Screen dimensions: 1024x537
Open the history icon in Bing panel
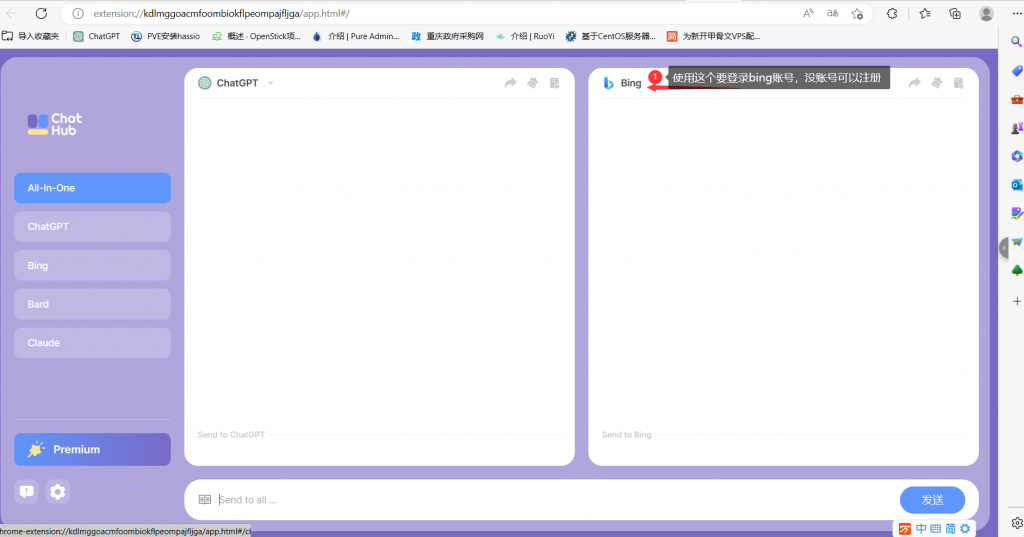coord(958,83)
